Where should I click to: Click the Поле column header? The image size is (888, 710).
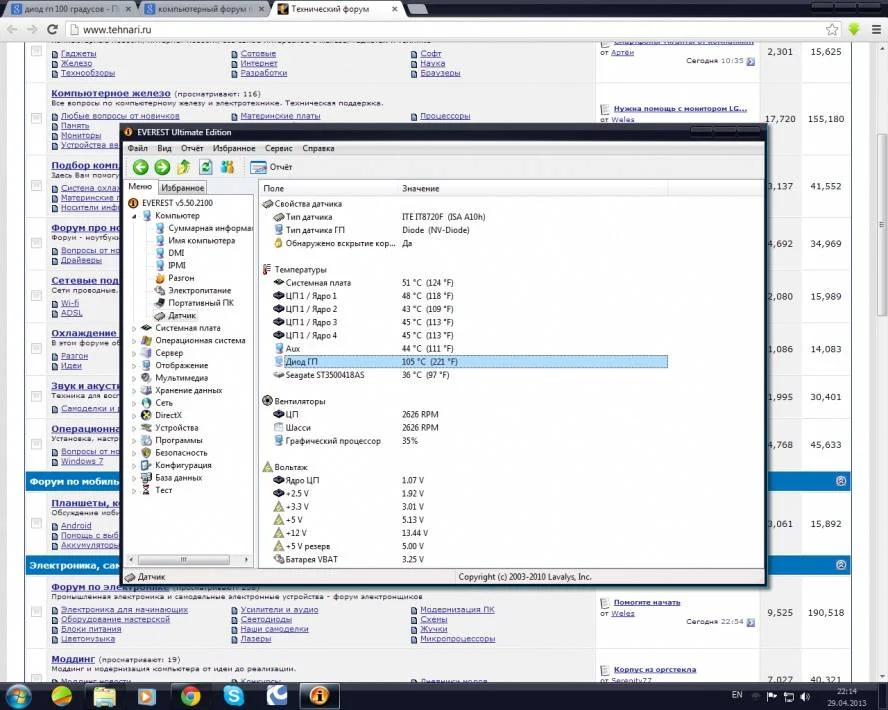pos(274,188)
